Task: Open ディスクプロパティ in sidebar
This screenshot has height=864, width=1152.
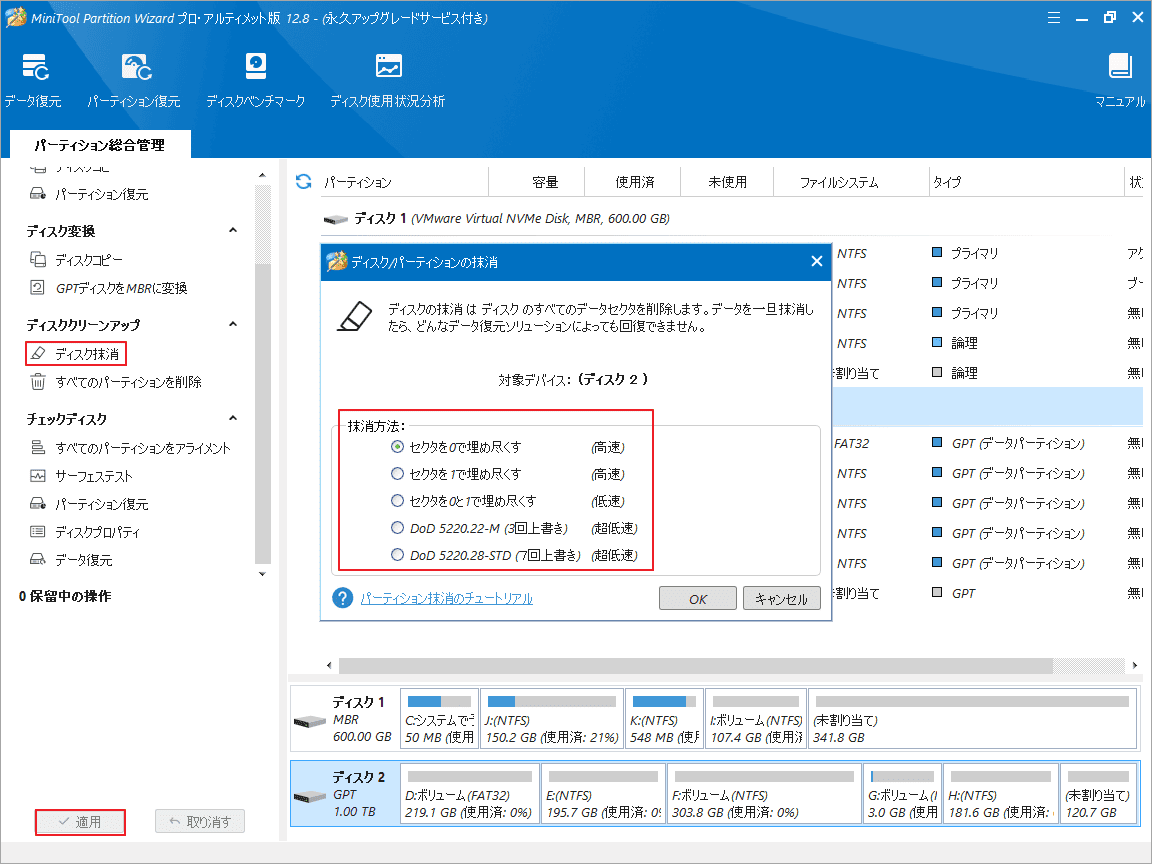Action: [x=84, y=532]
